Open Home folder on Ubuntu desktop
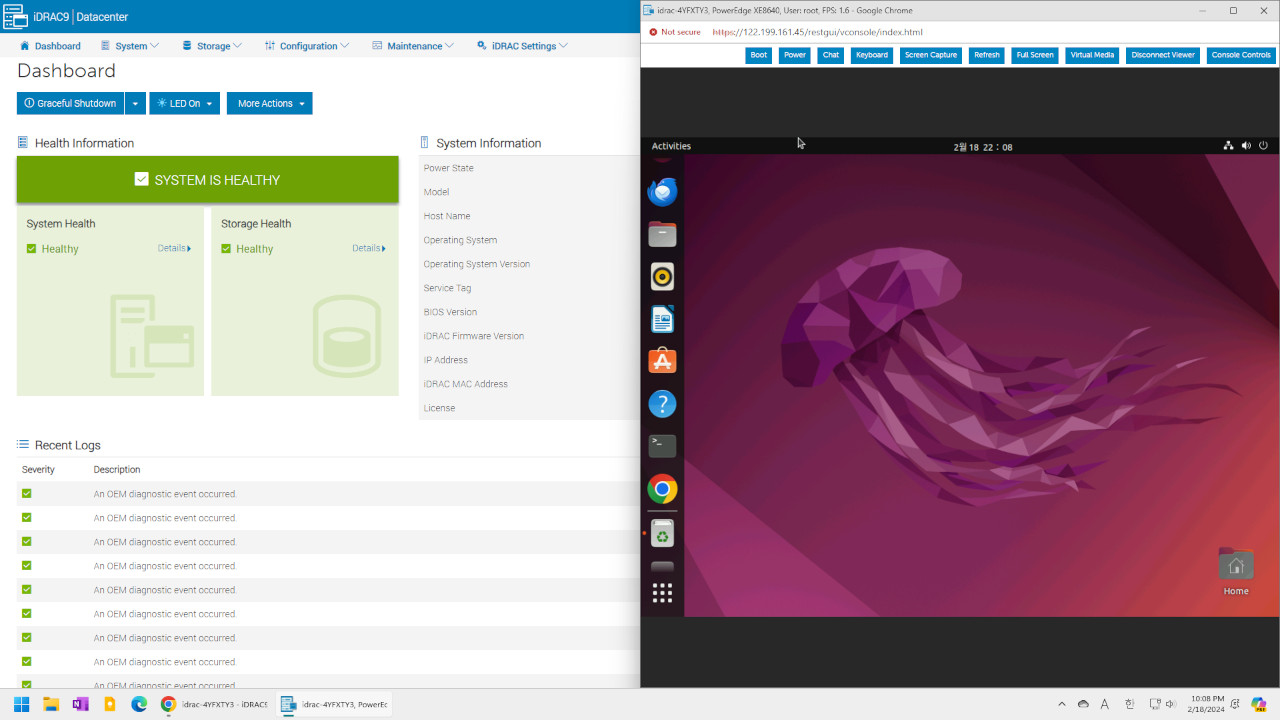The height and width of the screenshot is (720, 1280). tap(1236, 566)
